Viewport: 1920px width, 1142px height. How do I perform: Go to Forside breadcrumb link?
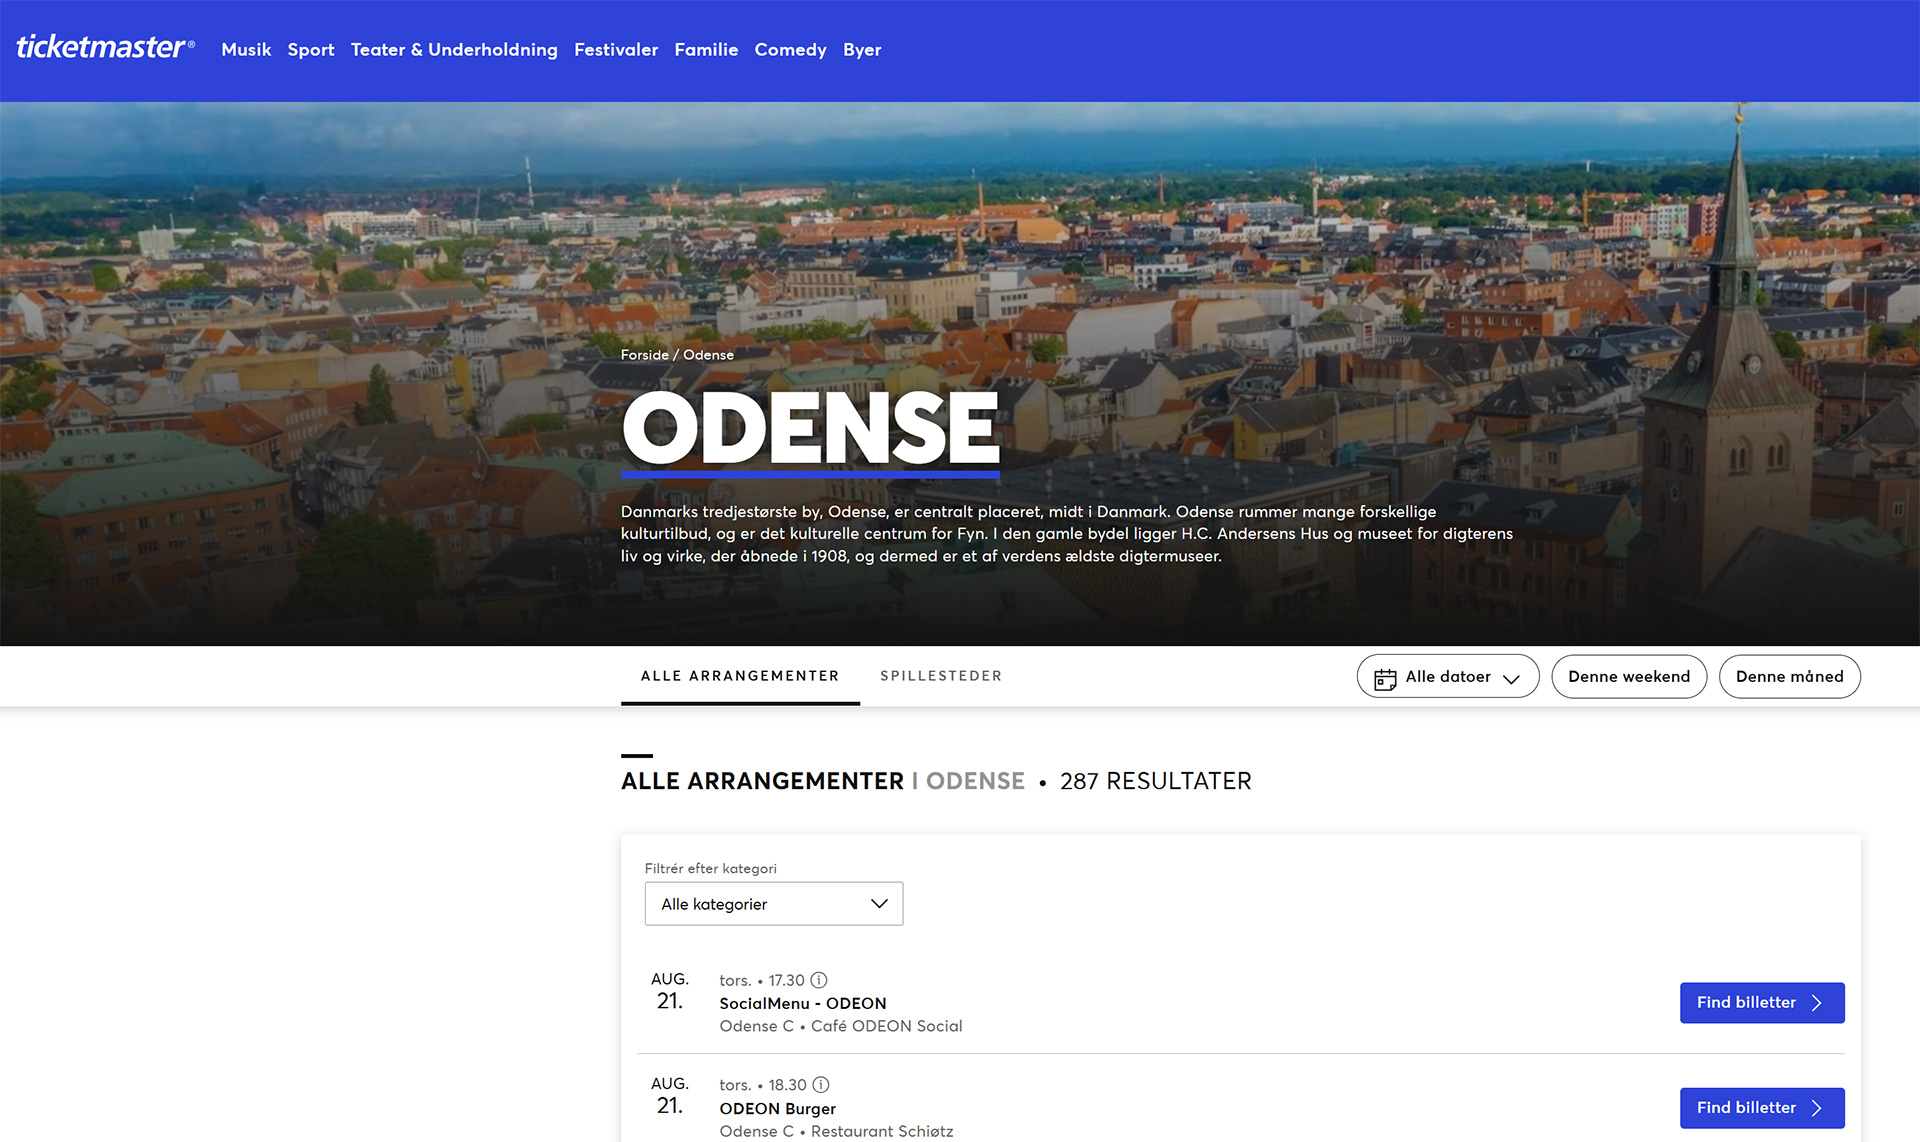645,355
